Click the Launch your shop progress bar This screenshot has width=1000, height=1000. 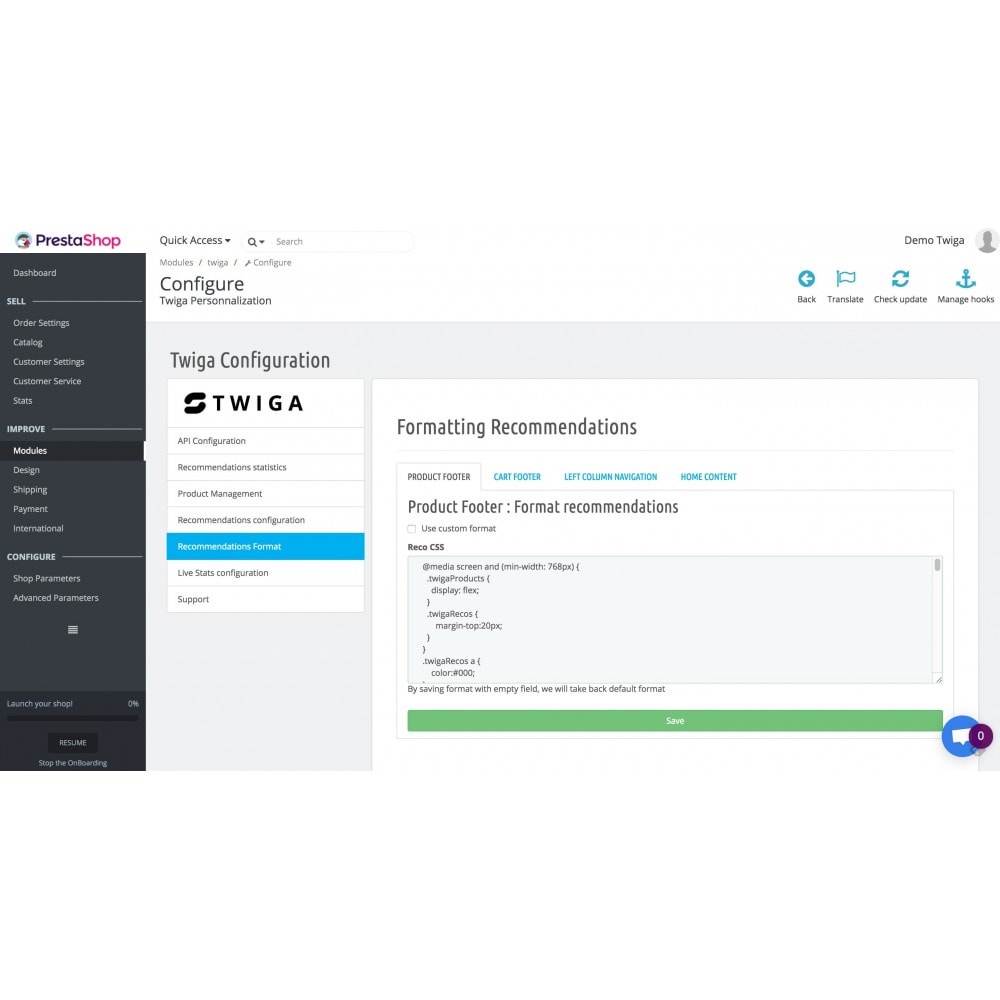pyautogui.click(x=73, y=718)
